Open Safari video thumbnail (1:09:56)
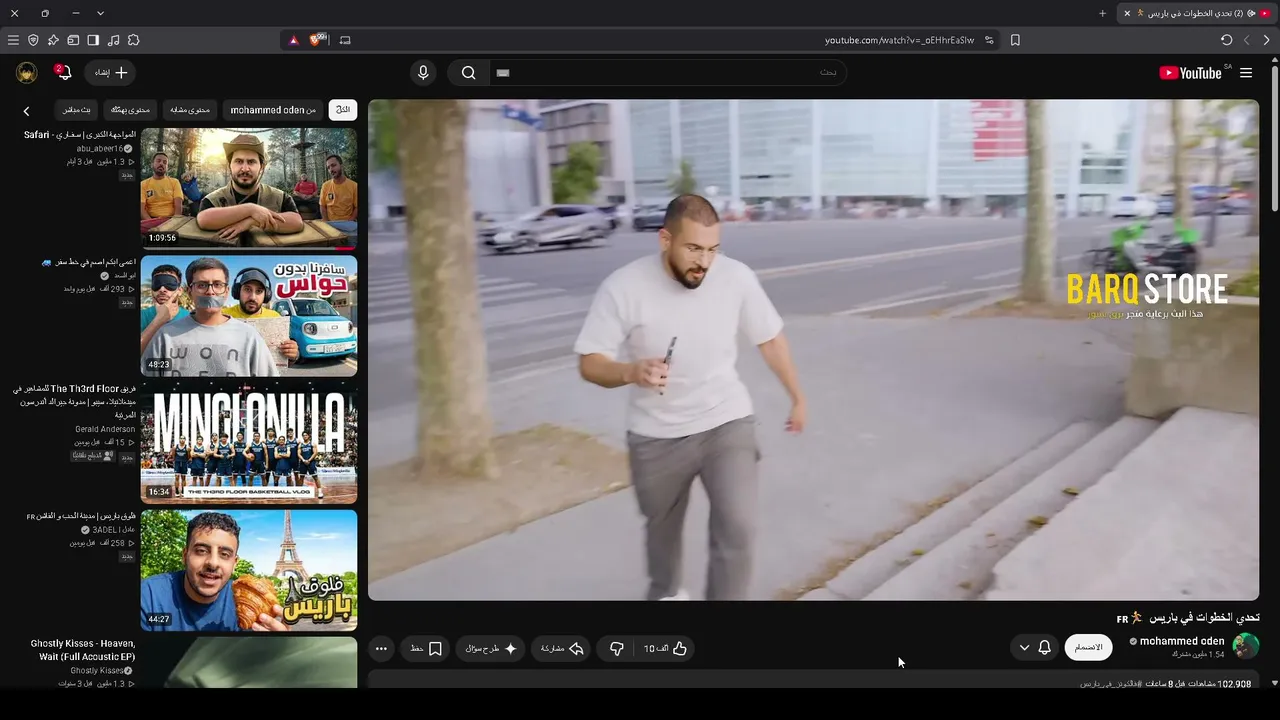The image size is (1280, 720). [249, 188]
